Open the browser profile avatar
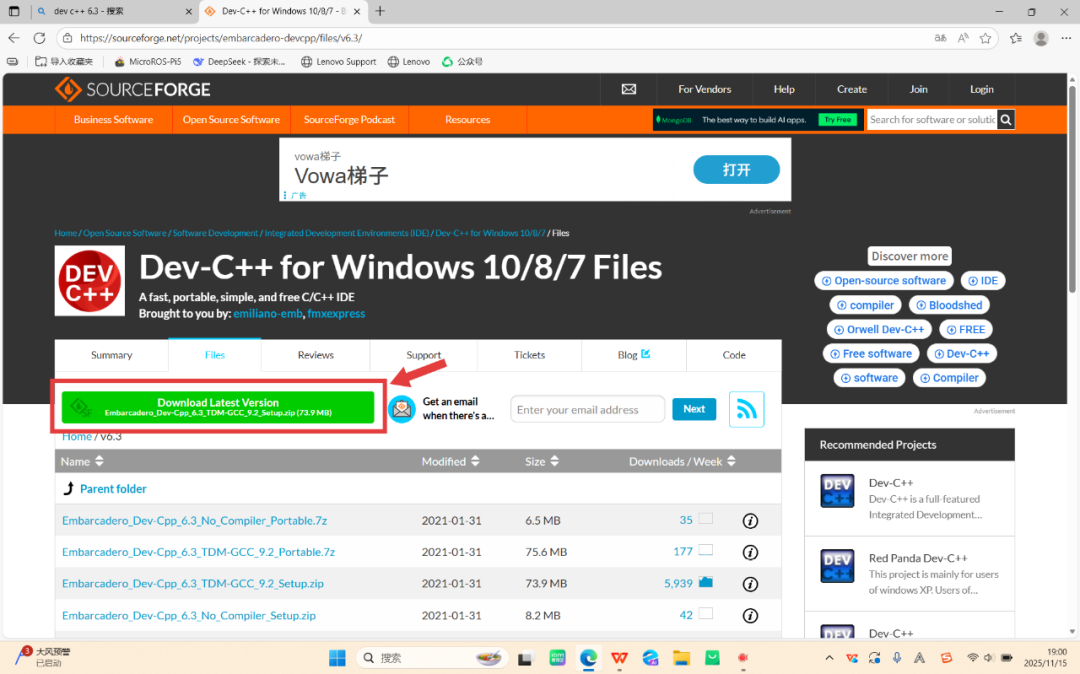 coord(1041,38)
